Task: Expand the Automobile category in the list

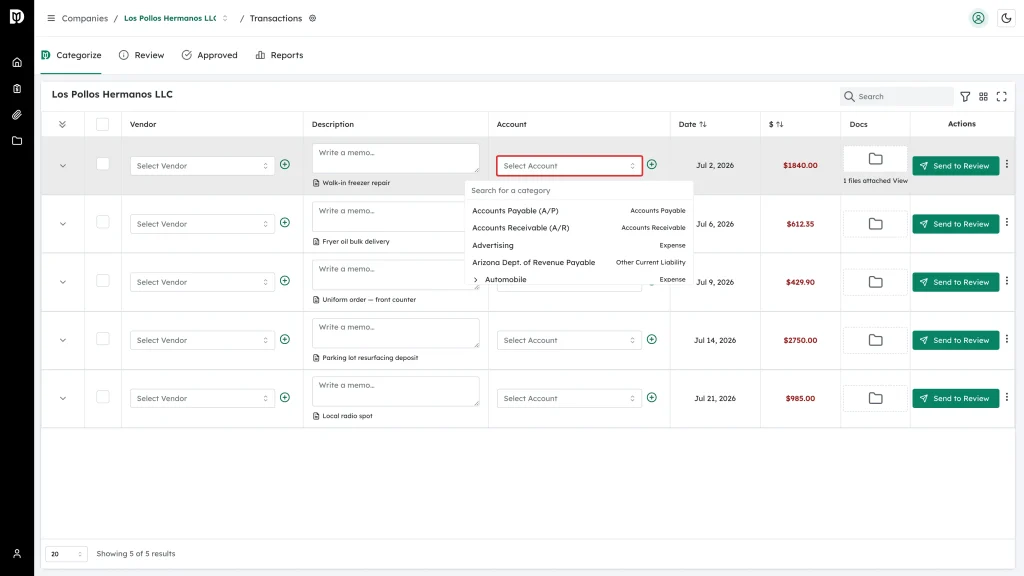Action: click(475, 280)
